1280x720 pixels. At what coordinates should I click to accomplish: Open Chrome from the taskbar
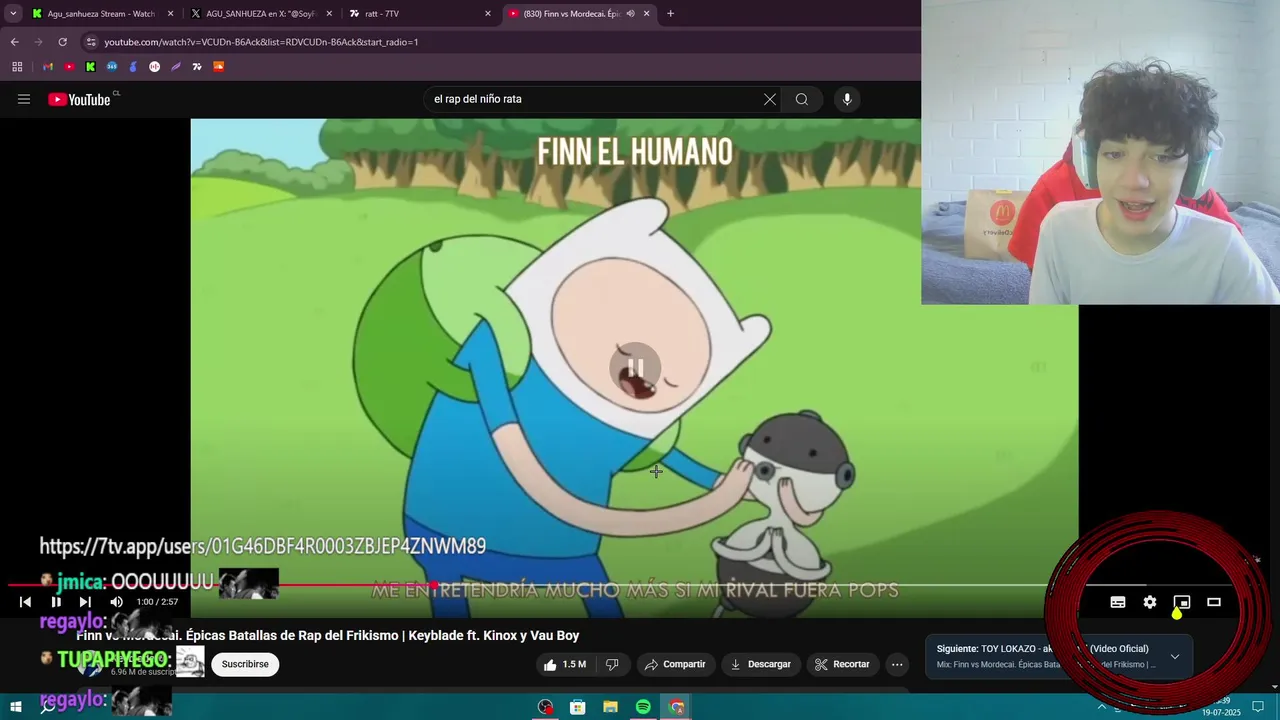click(676, 707)
